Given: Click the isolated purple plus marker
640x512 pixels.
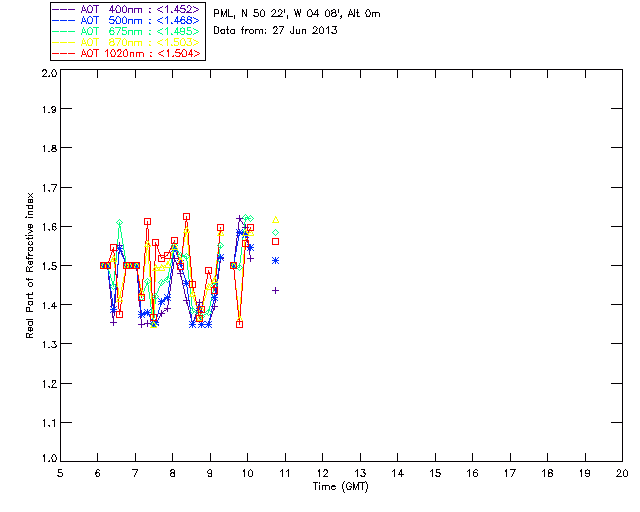Looking at the screenshot, I should click(276, 290).
